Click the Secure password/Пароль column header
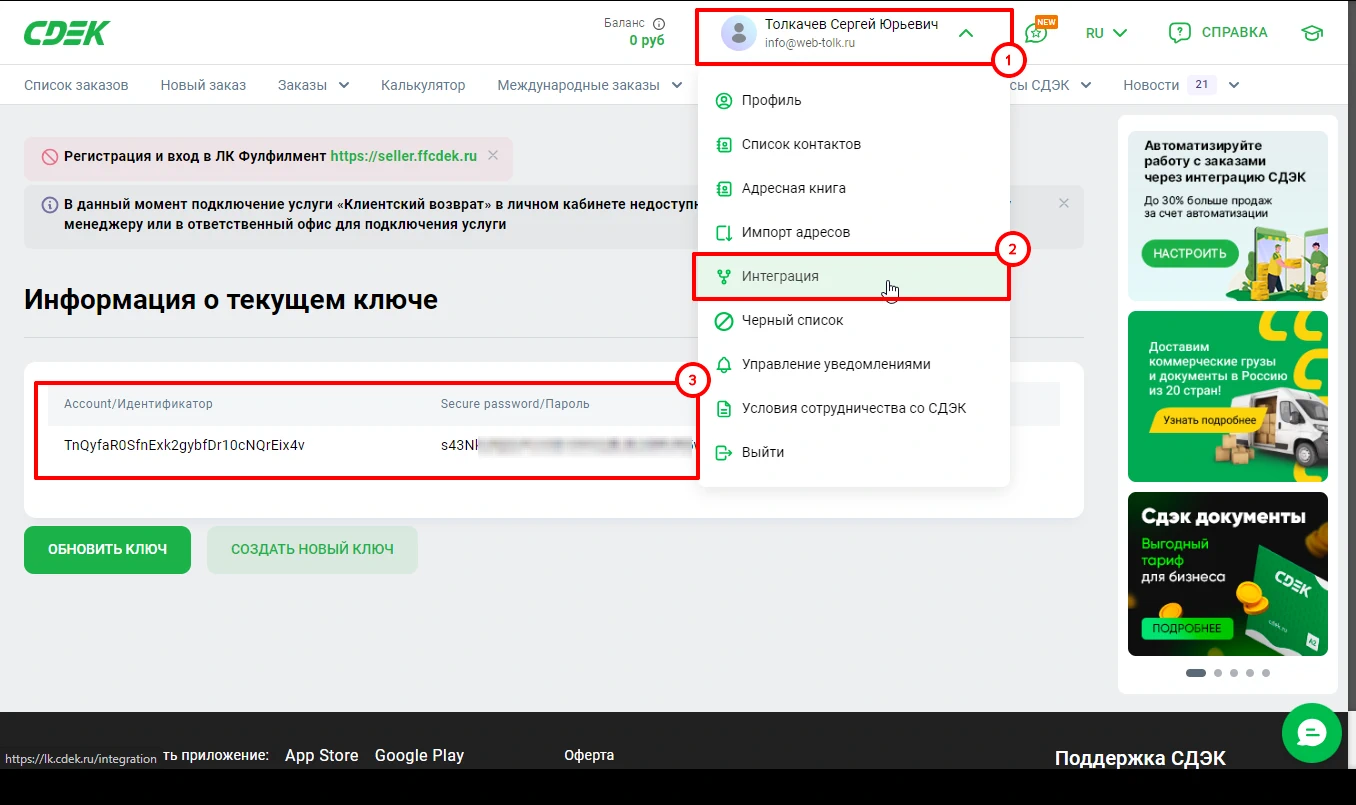The width and height of the screenshot is (1356, 805). click(515, 404)
